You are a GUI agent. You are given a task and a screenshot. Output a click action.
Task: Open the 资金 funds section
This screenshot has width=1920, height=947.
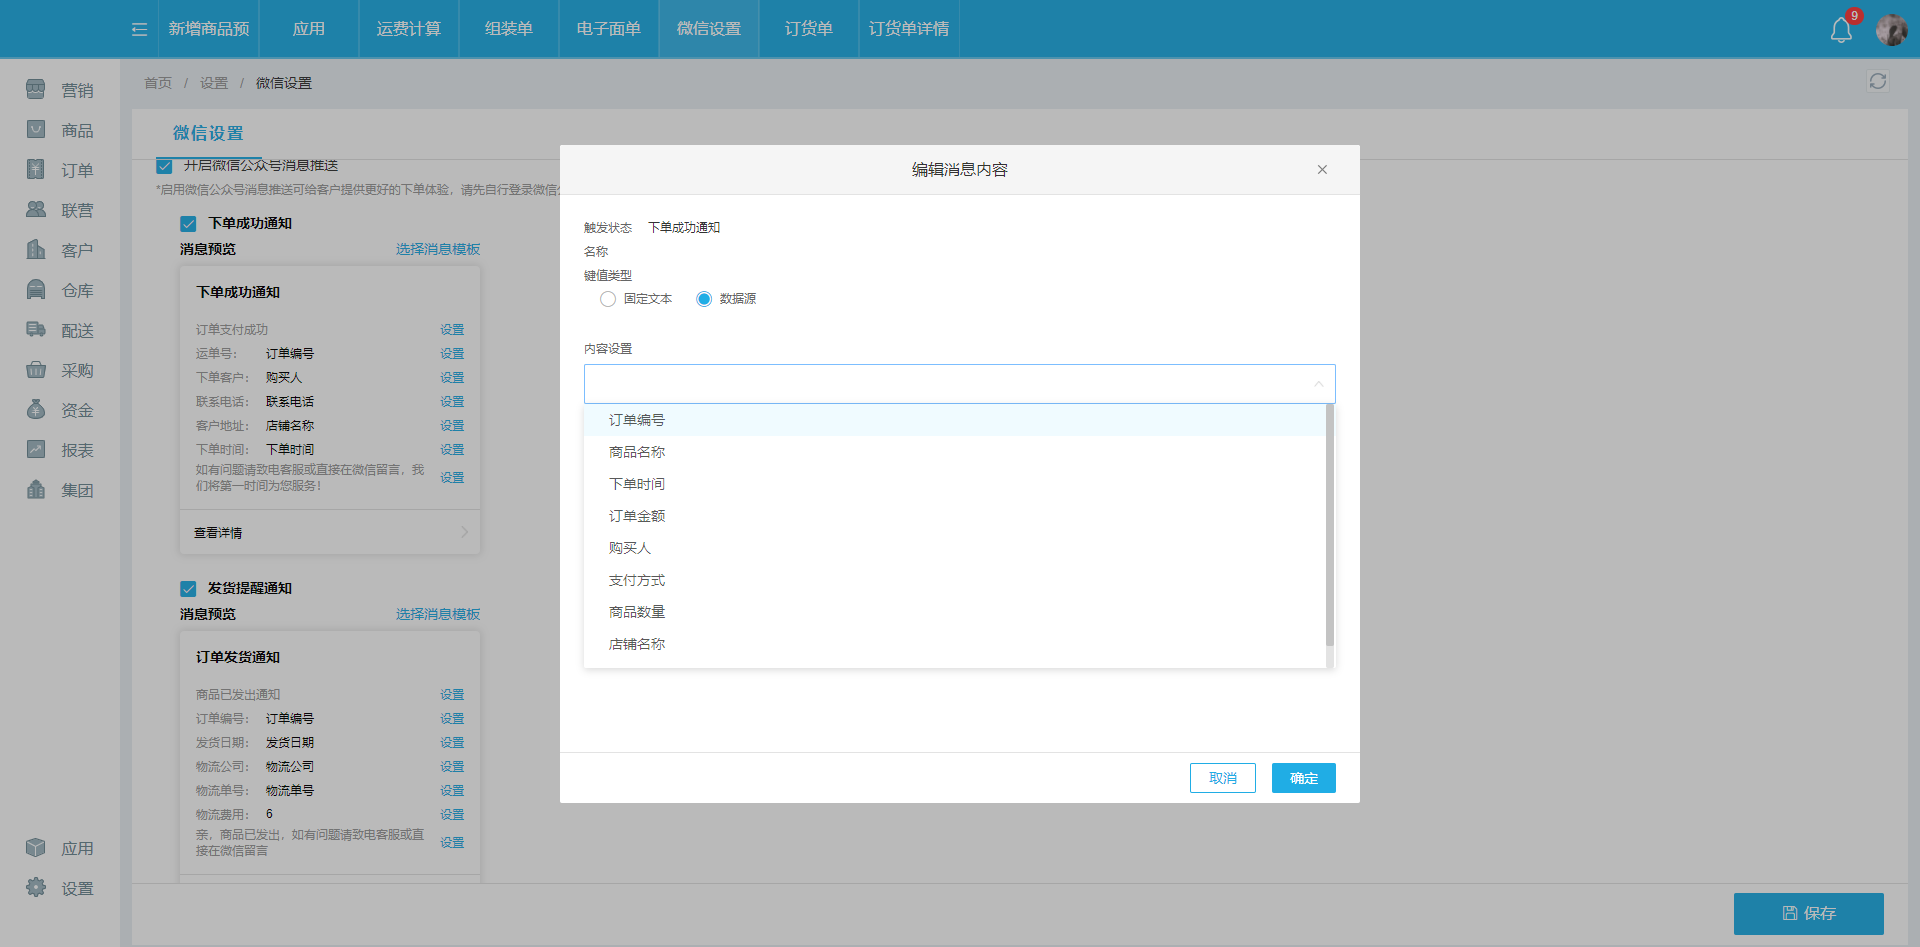pos(35,410)
